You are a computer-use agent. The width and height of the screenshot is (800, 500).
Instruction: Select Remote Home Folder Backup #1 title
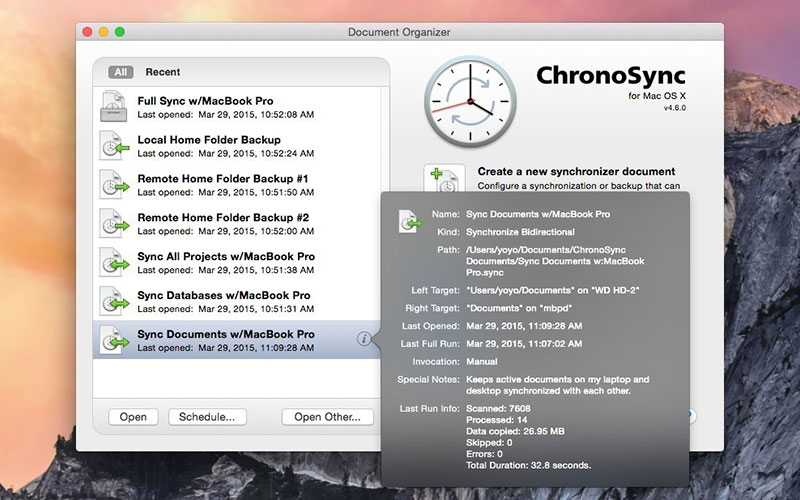pyautogui.click(x=223, y=179)
